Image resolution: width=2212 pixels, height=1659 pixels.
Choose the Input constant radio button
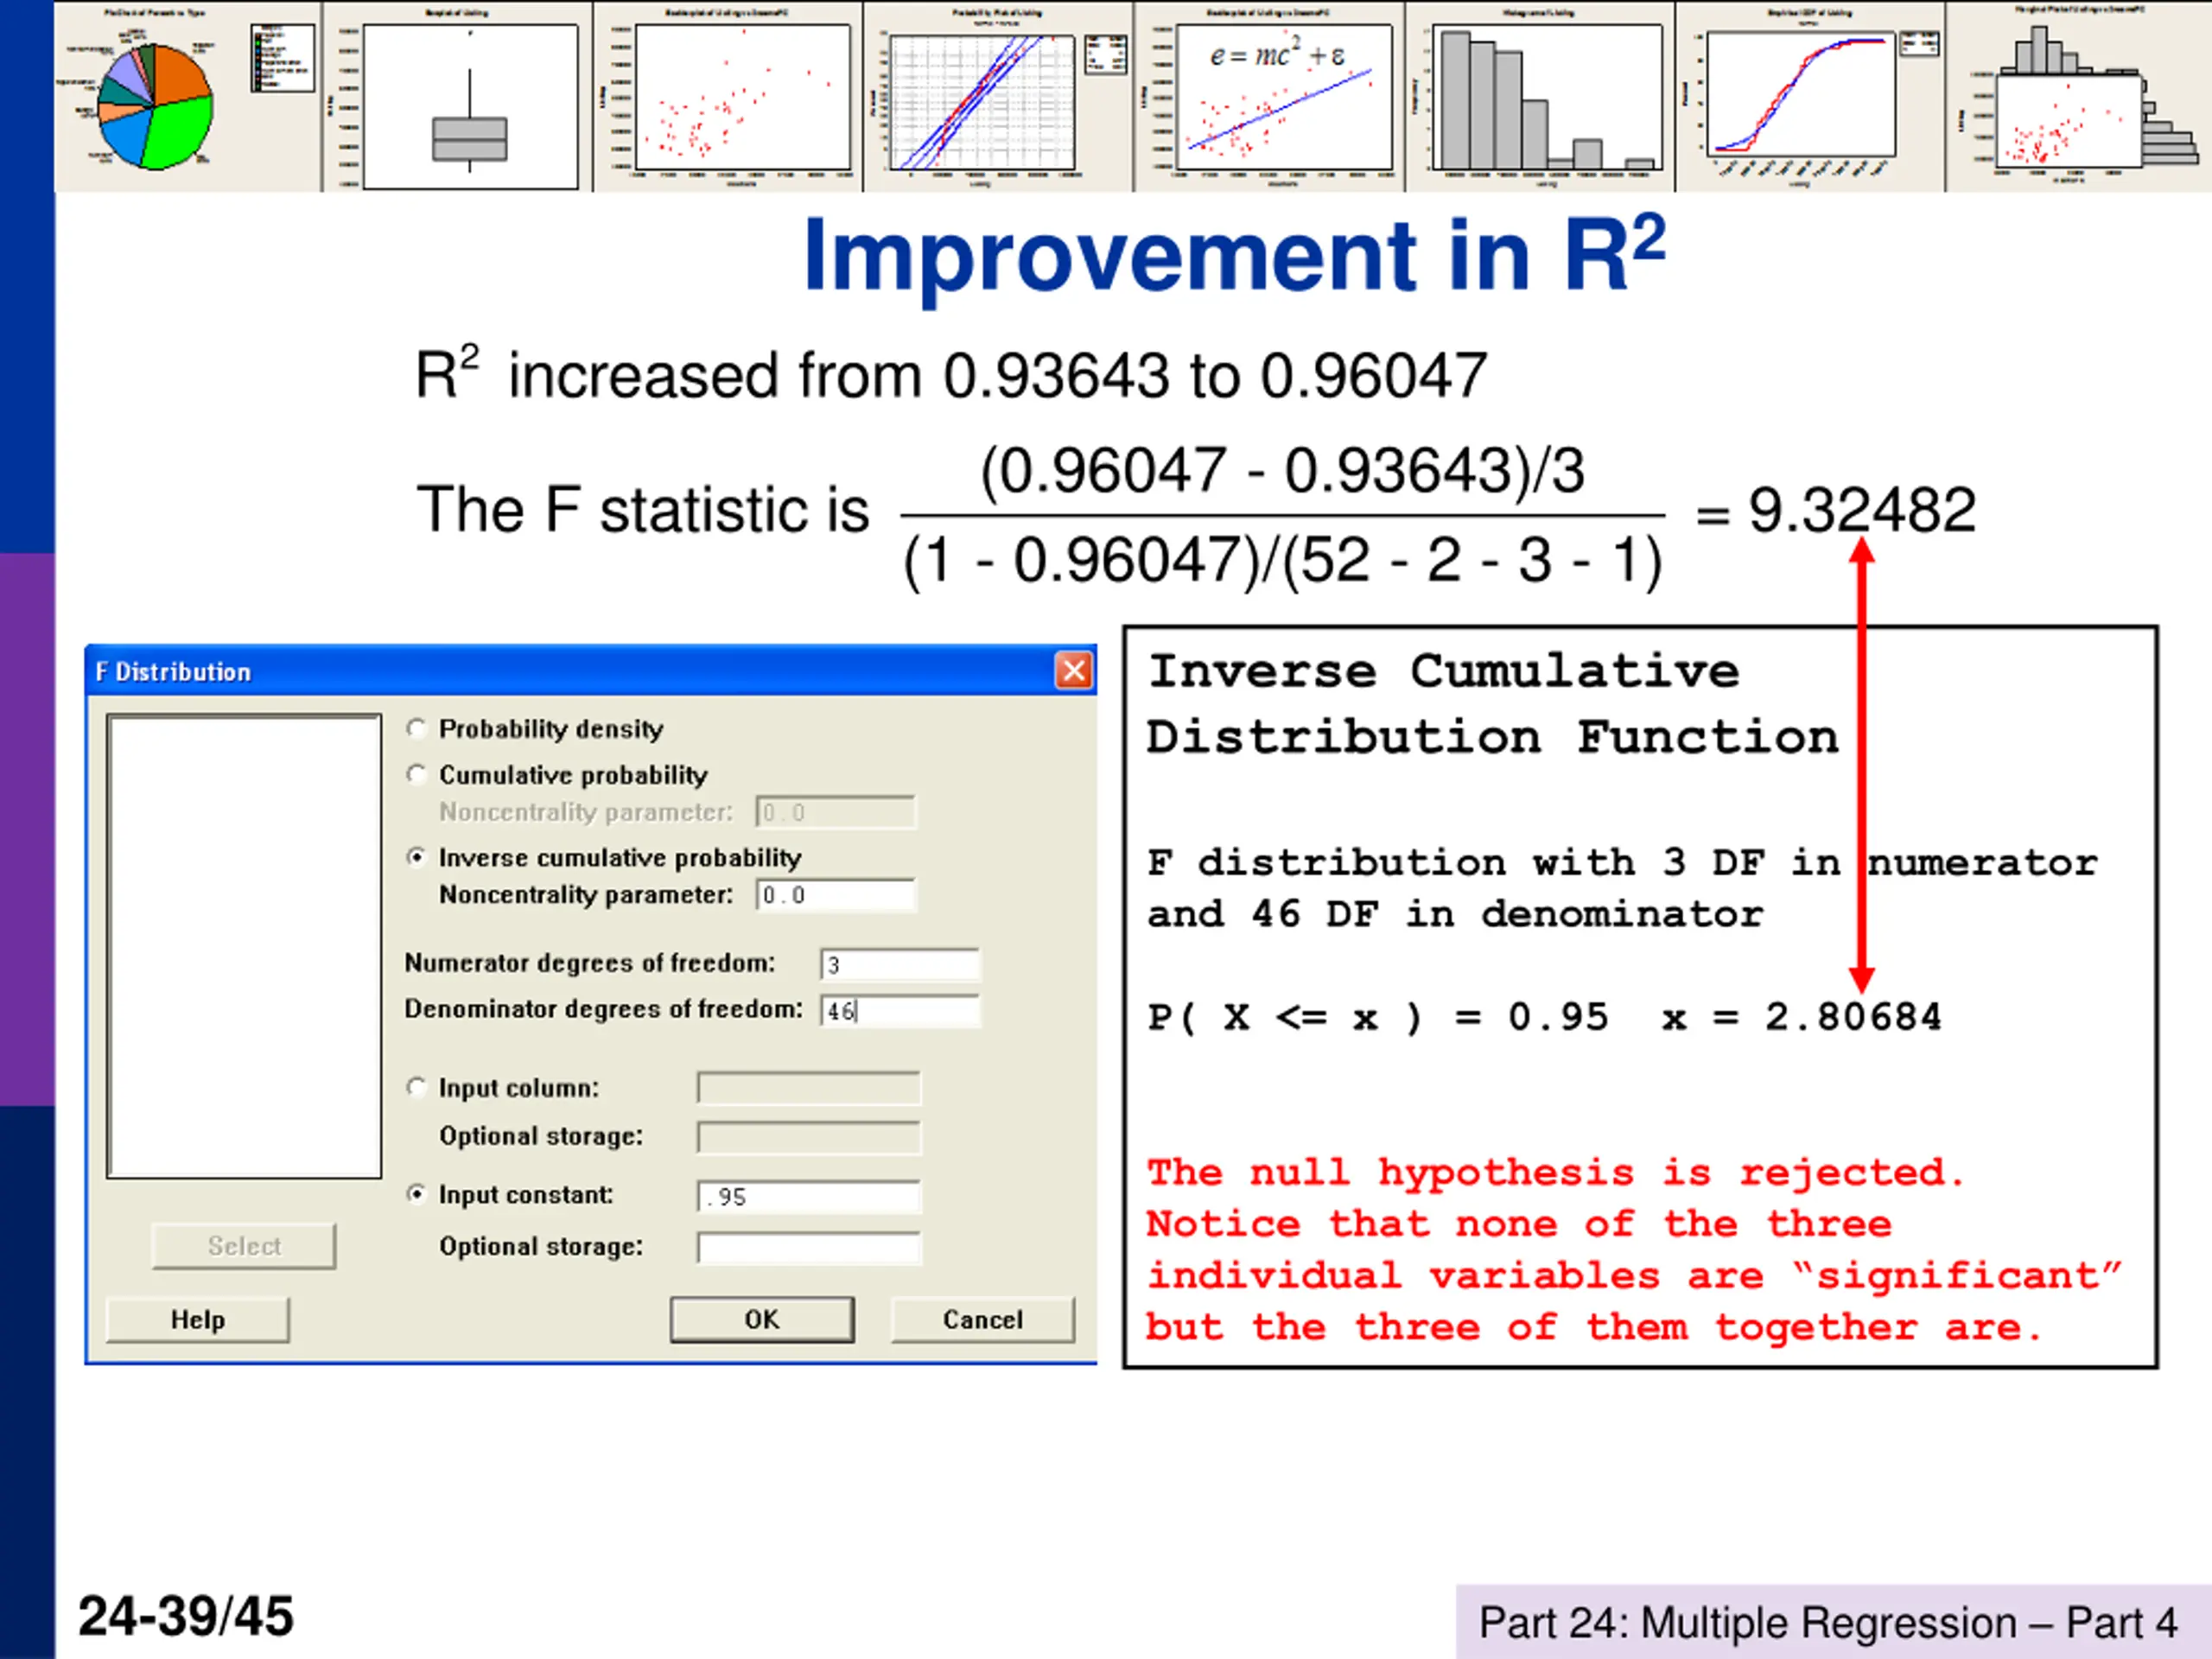point(416,1195)
